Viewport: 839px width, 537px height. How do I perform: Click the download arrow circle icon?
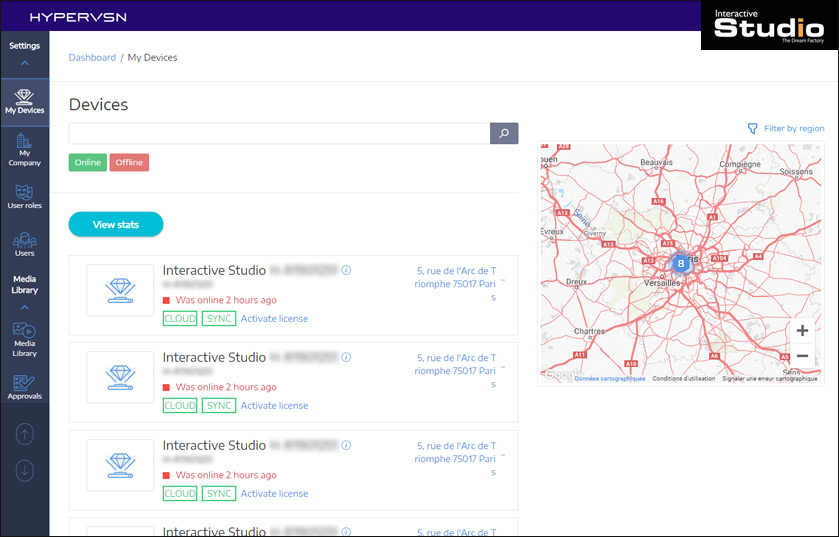point(25,471)
